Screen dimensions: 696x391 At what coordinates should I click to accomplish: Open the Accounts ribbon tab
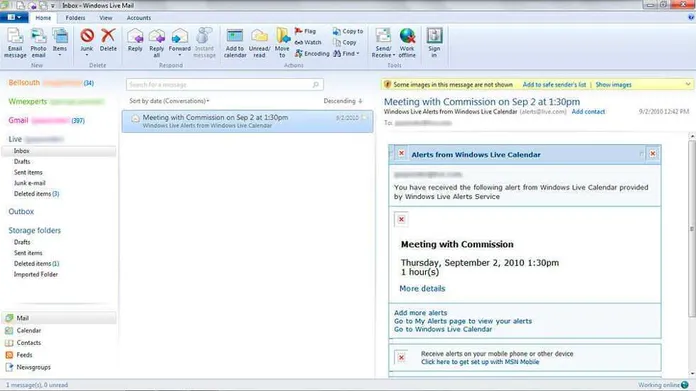139,18
